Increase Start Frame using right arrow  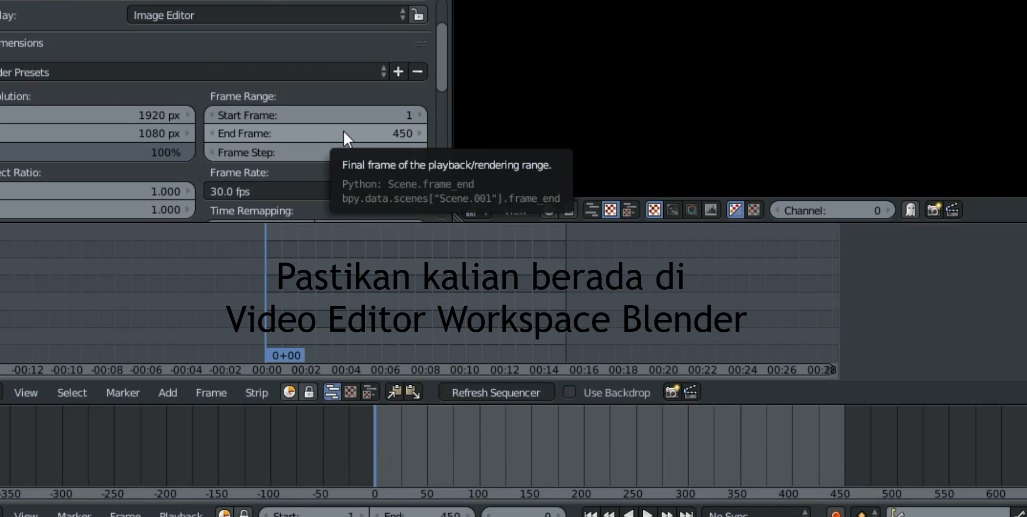[420, 115]
